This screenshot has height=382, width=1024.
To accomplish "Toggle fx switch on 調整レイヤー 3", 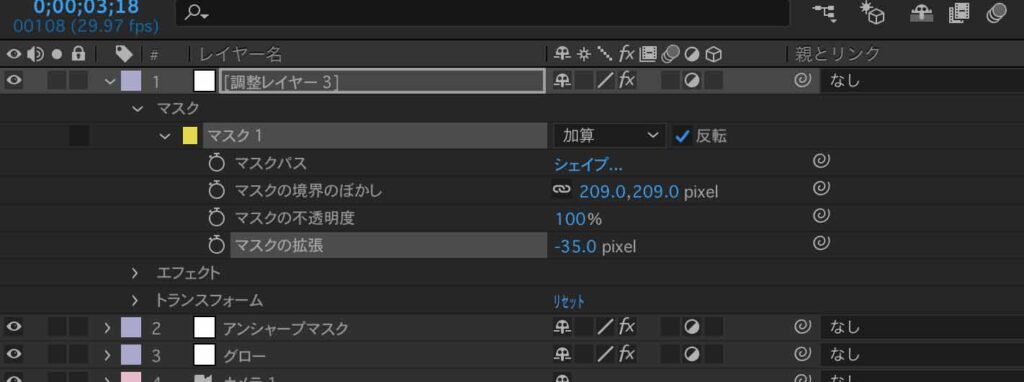I will [626, 81].
